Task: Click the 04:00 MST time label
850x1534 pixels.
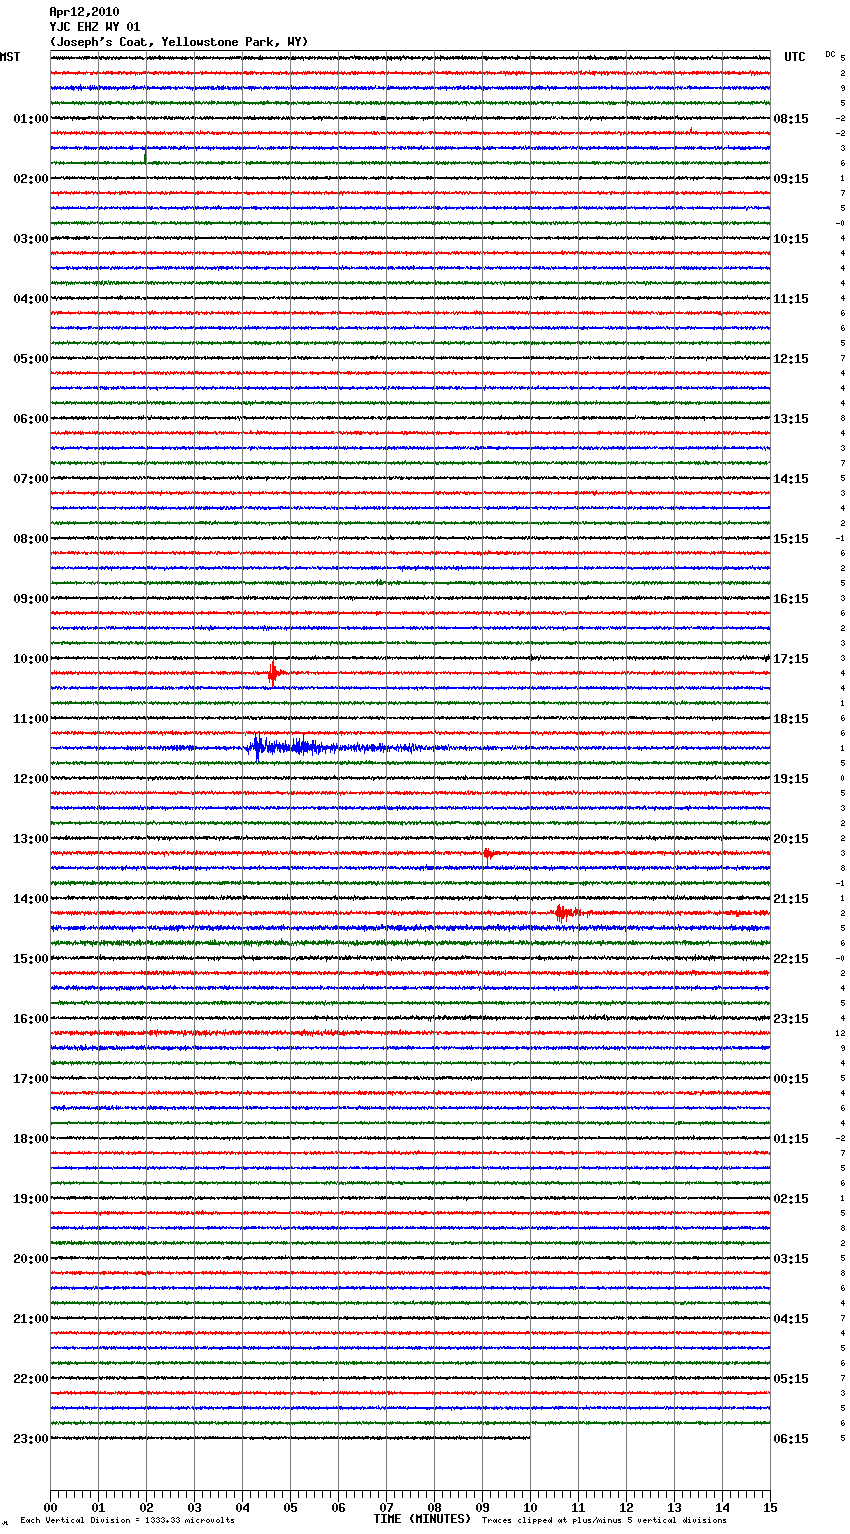Action: pos(31,299)
